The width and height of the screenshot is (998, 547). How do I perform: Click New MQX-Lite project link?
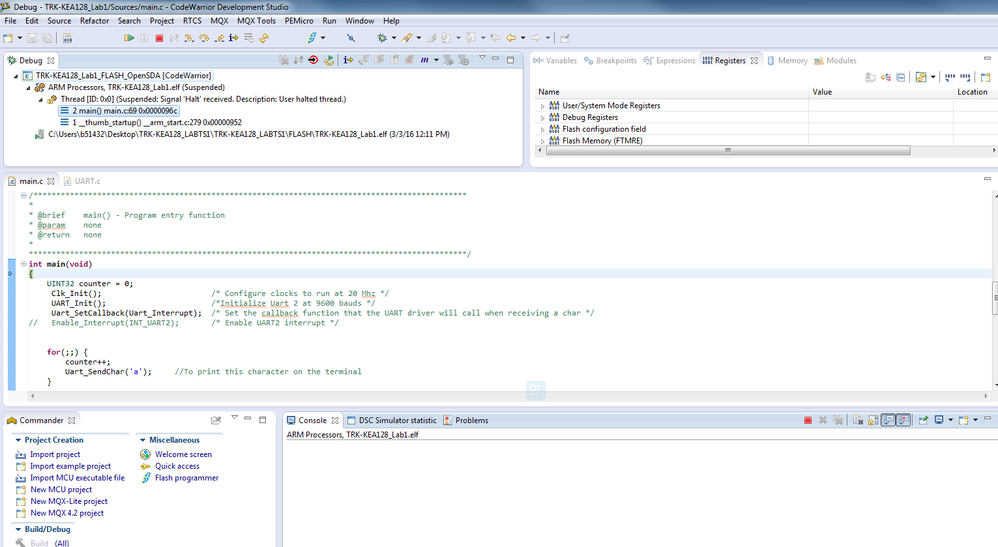click(69, 501)
